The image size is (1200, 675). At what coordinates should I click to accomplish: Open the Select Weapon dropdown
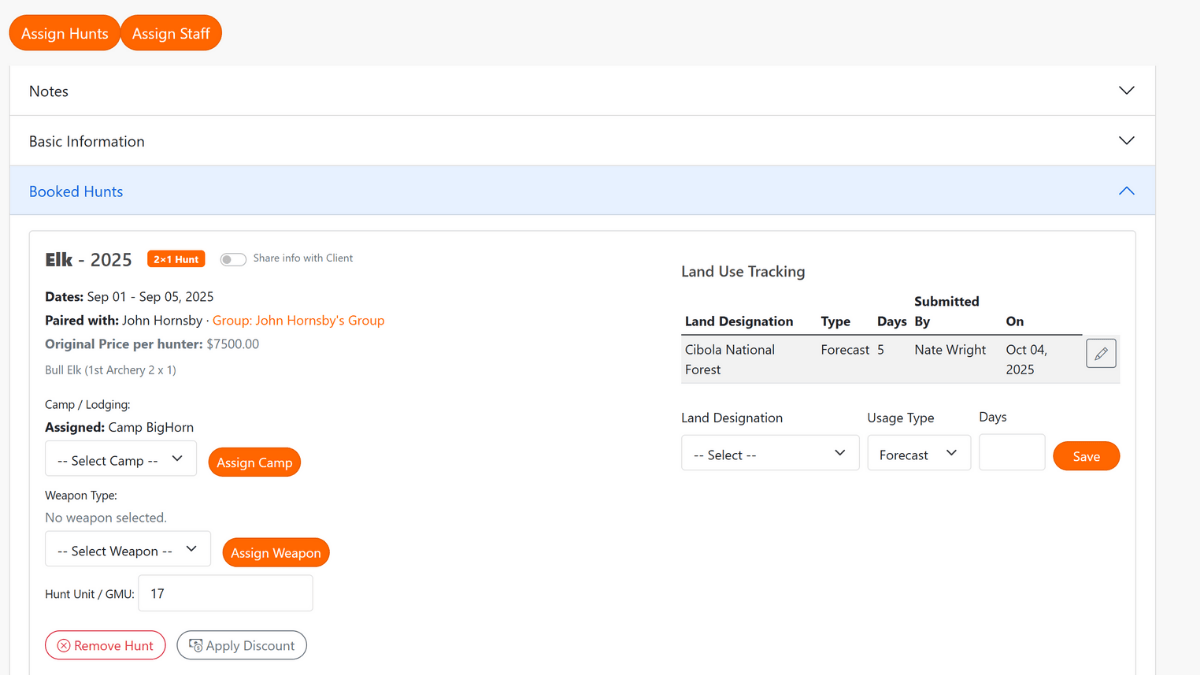click(x=128, y=550)
